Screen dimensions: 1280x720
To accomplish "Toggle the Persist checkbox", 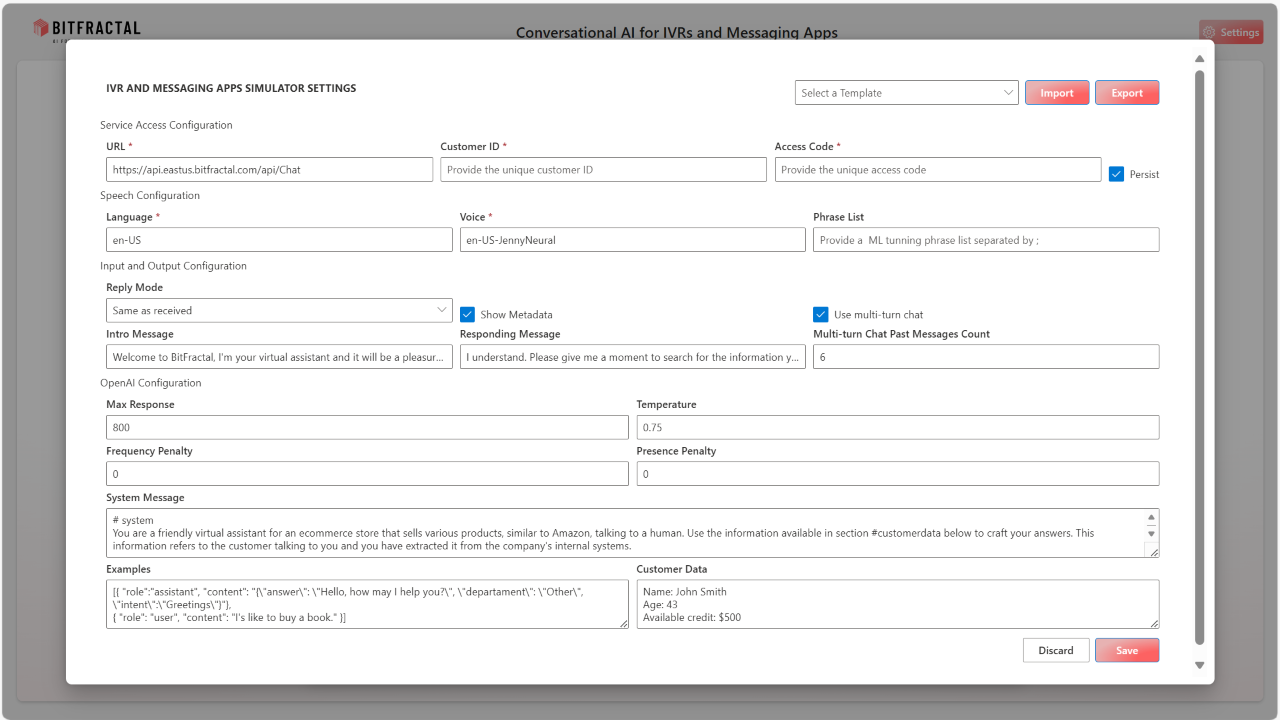I will tap(1117, 174).
